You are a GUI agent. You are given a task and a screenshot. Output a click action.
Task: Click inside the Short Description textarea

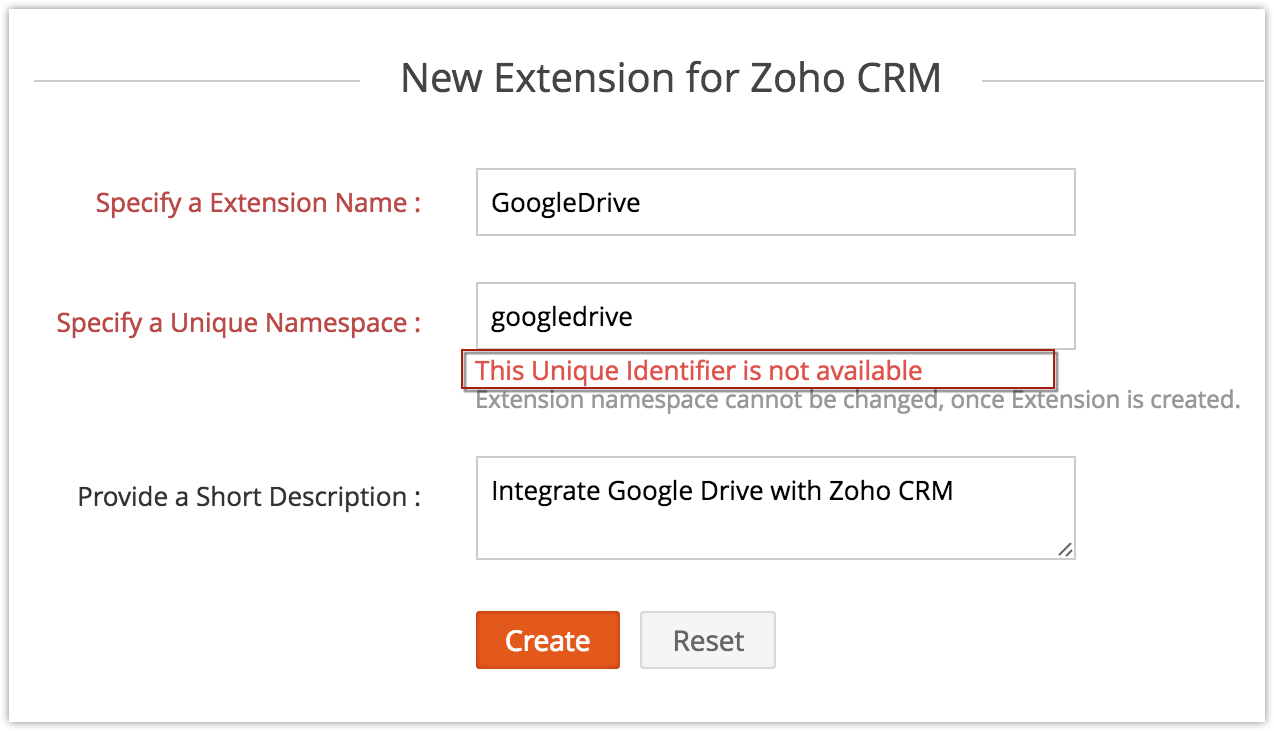pos(775,508)
